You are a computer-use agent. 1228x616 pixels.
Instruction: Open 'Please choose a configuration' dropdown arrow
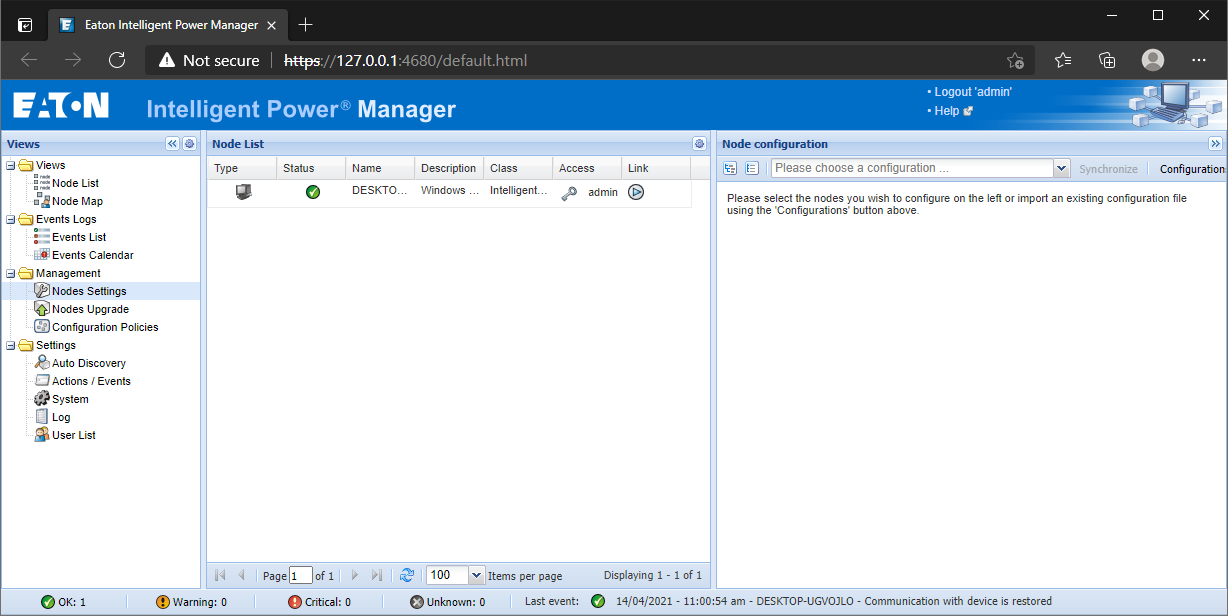click(x=1062, y=169)
